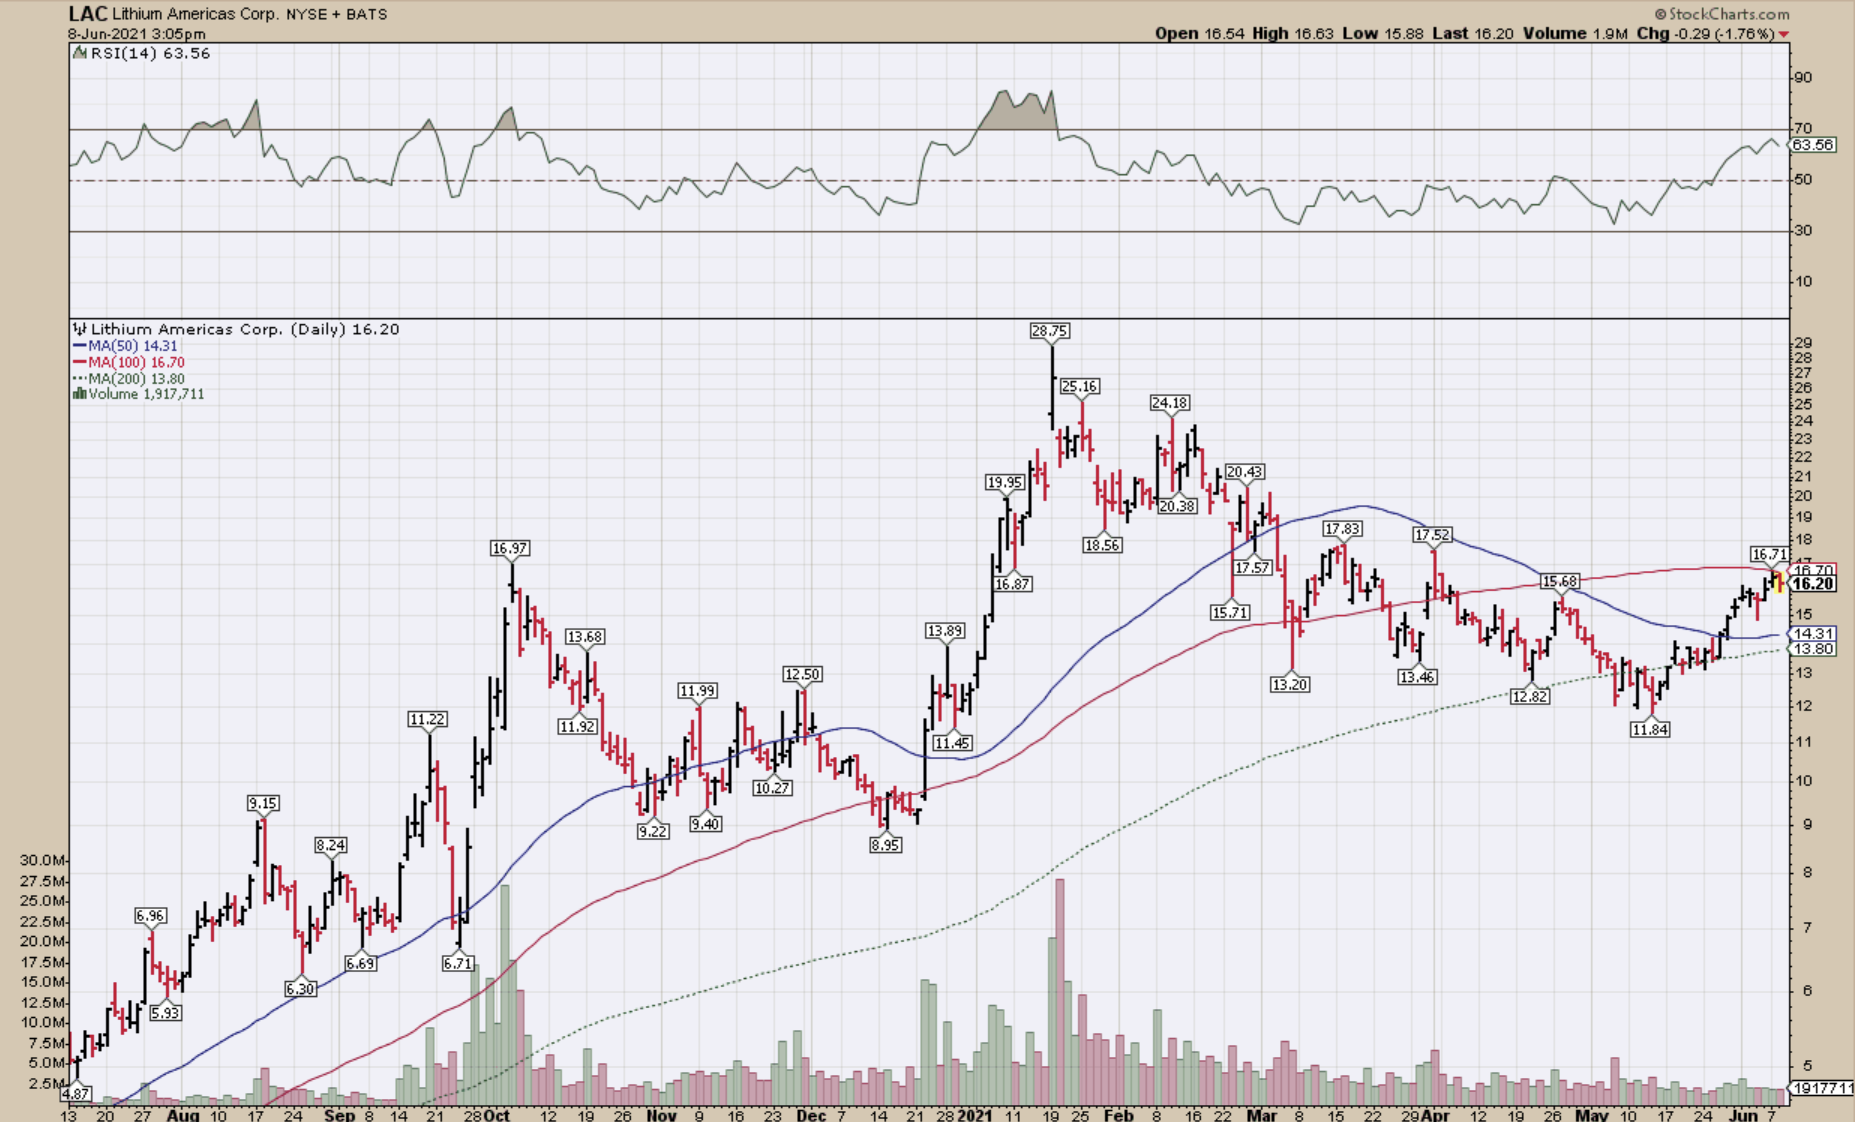Click the bold 16.20 last-price tag on axis

click(1813, 584)
